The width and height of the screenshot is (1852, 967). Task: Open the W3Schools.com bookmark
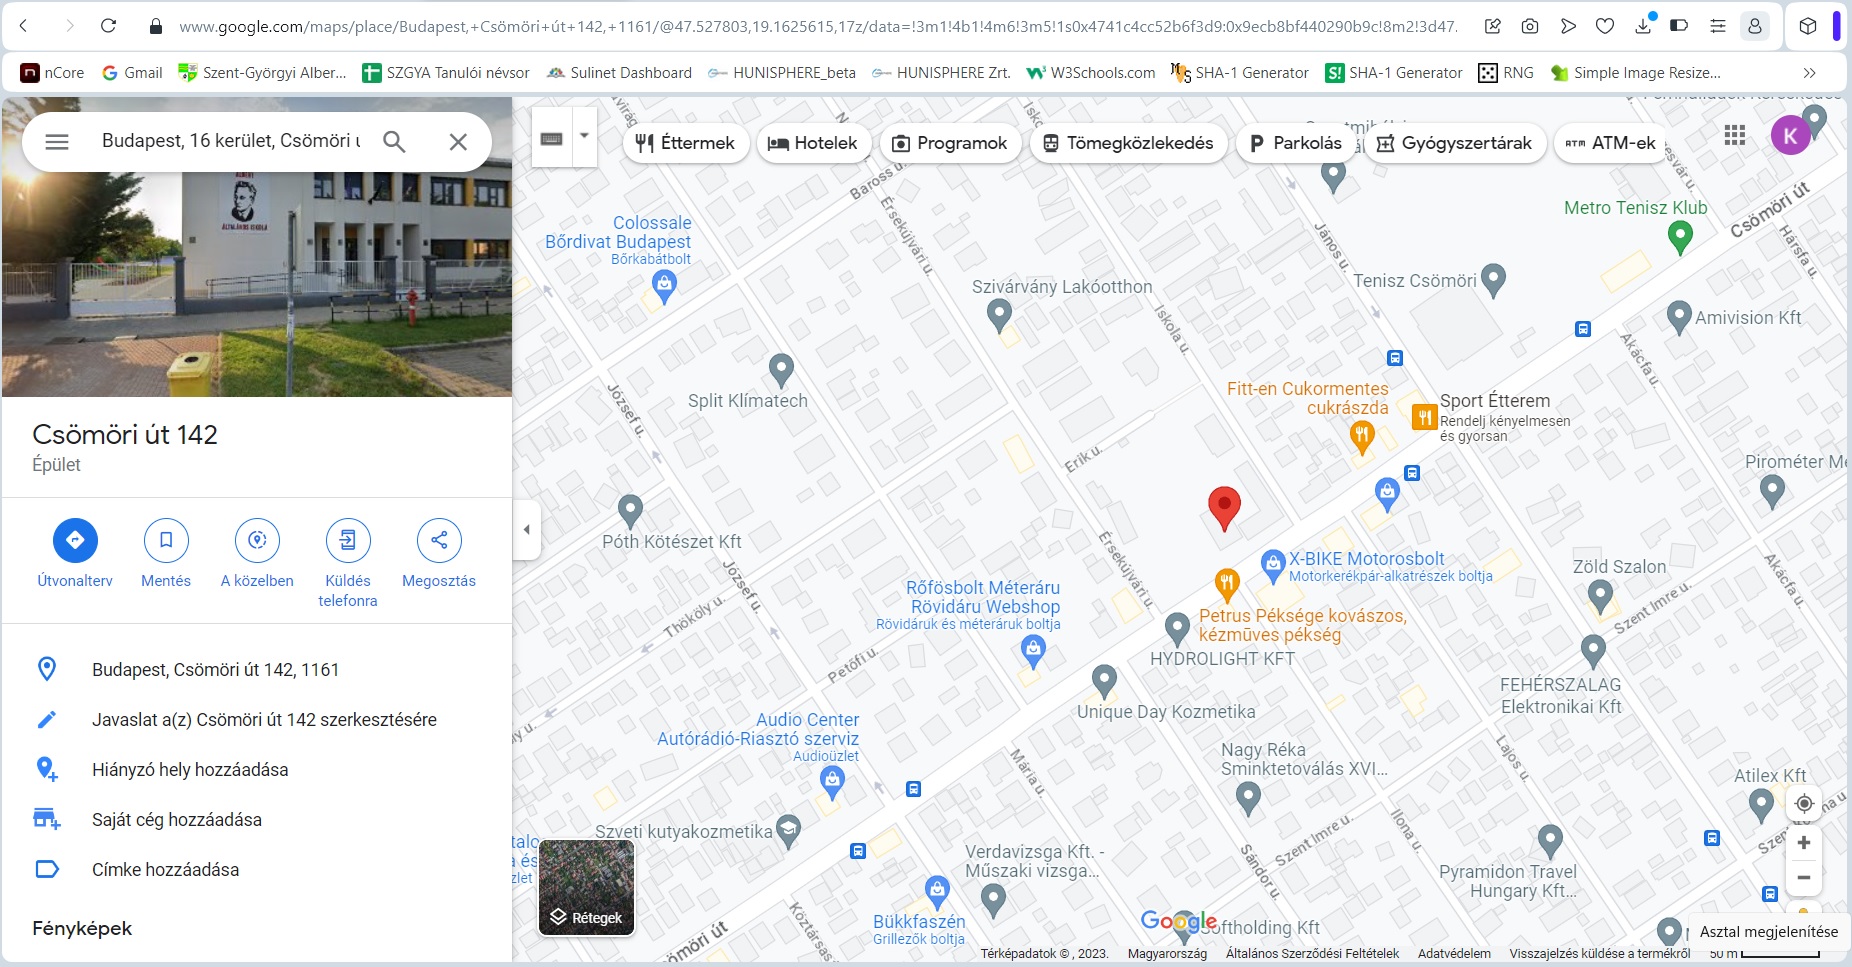point(1091,73)
